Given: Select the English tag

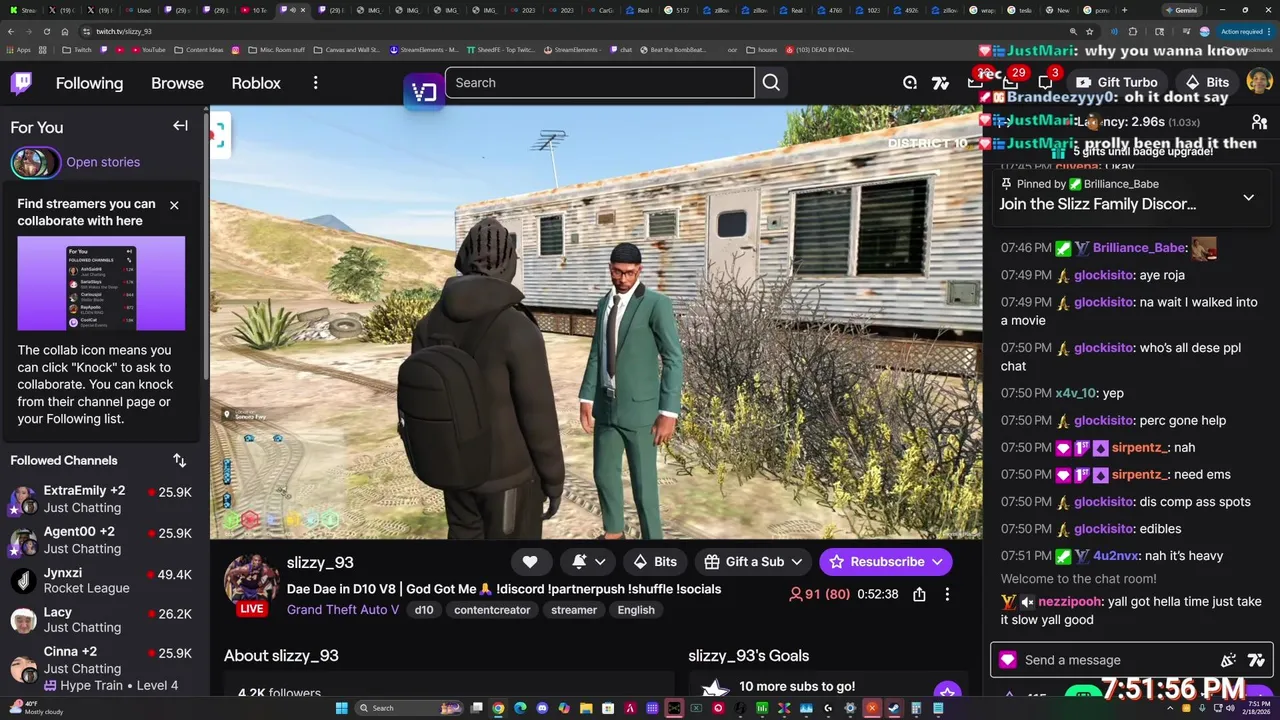Looking at the screenshot, I should [636, 610].
